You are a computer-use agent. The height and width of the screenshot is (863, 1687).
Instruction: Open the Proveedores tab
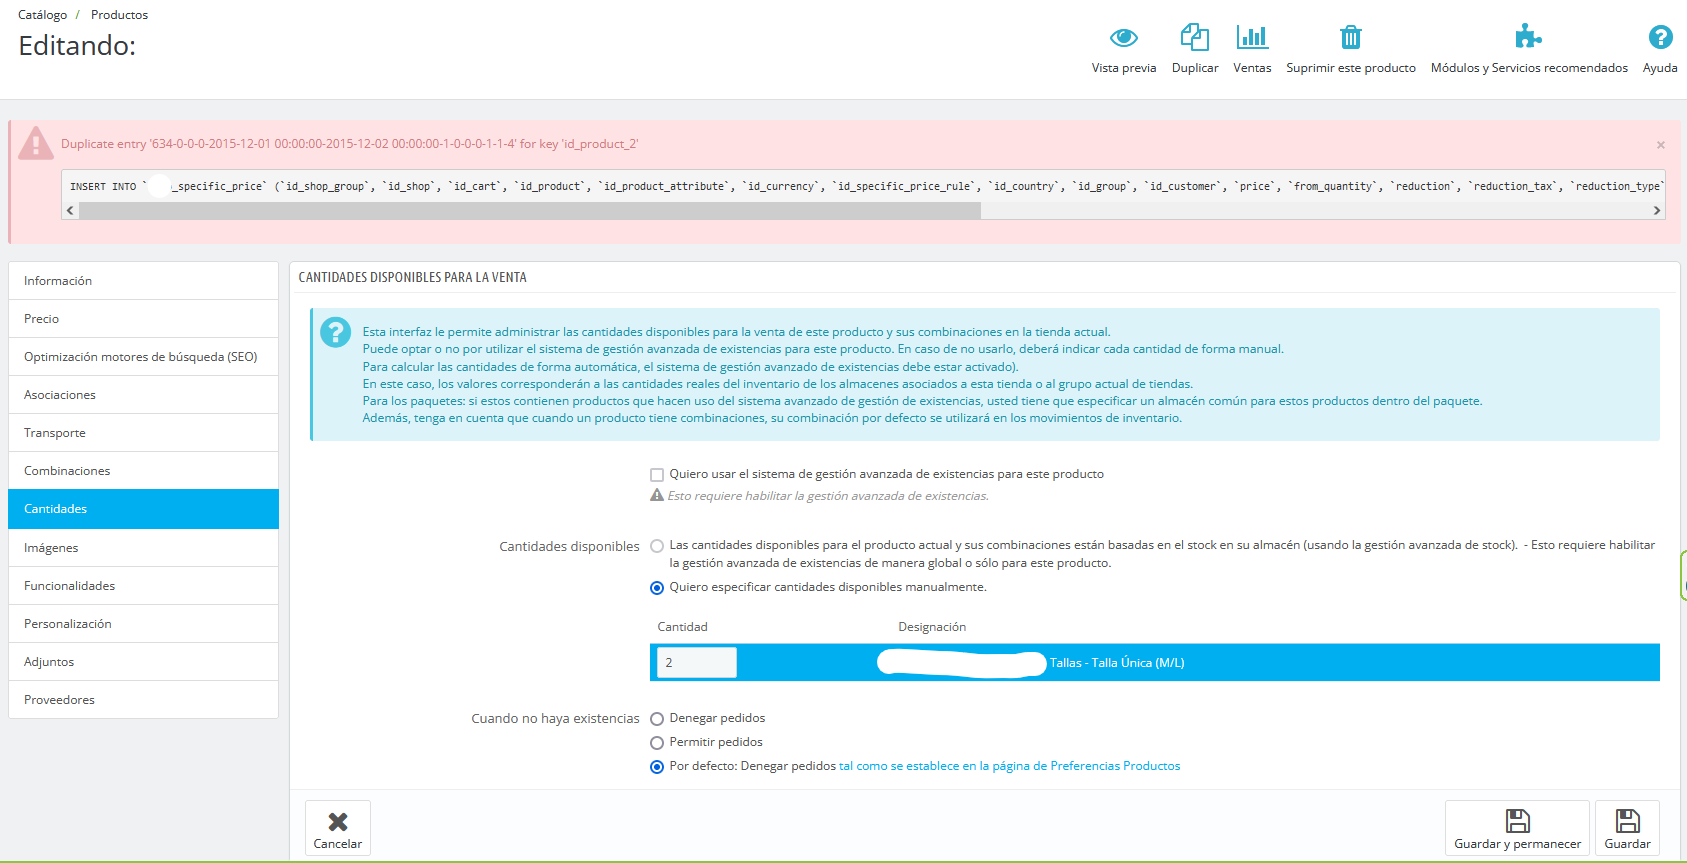(x=143, y=700)
